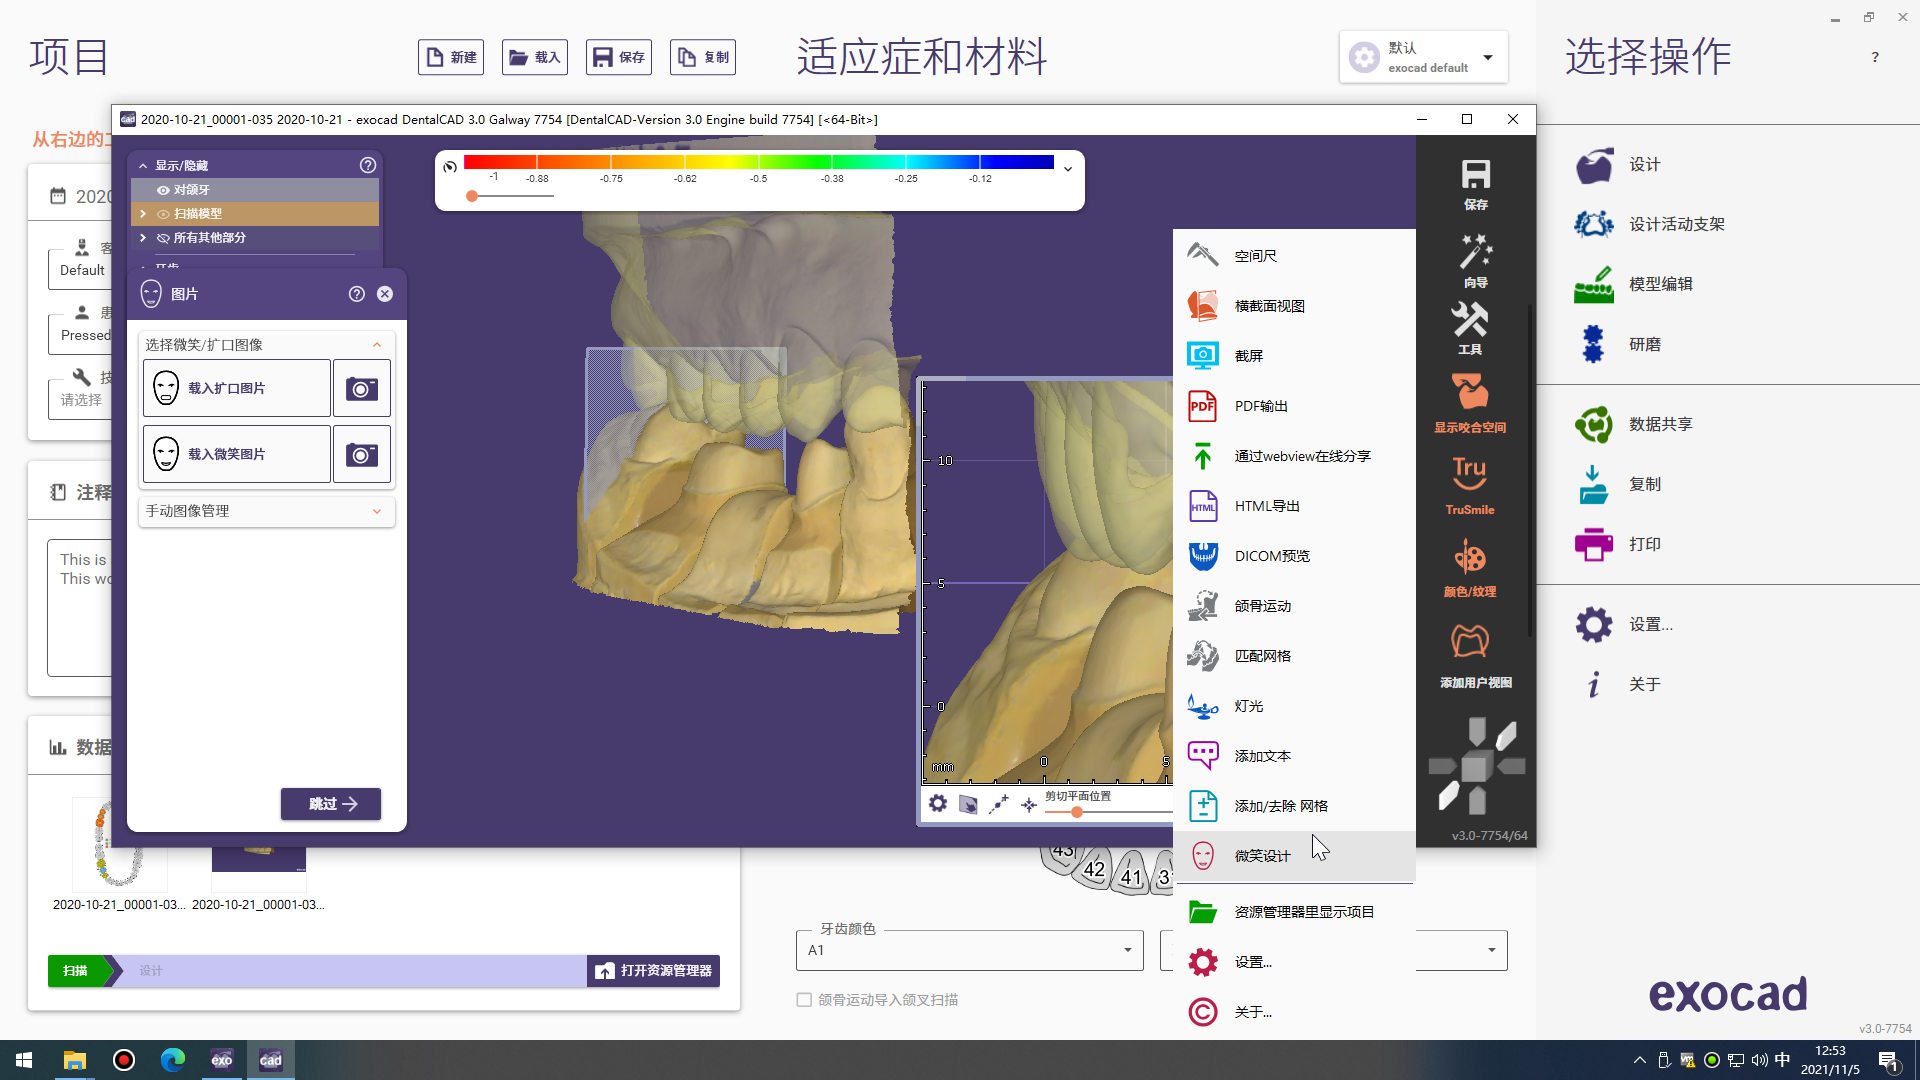Click 随过 continue button
This screenshot has width=1920, height=1080.
(330, 803)
